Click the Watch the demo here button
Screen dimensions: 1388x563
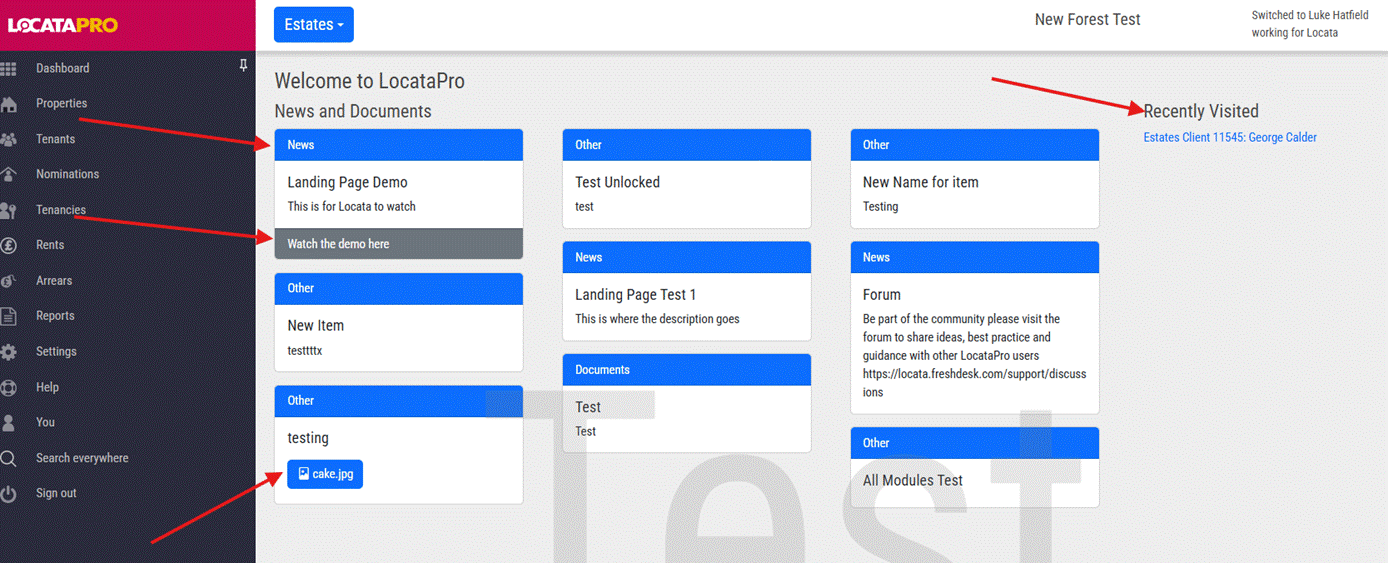pos(399,244)
